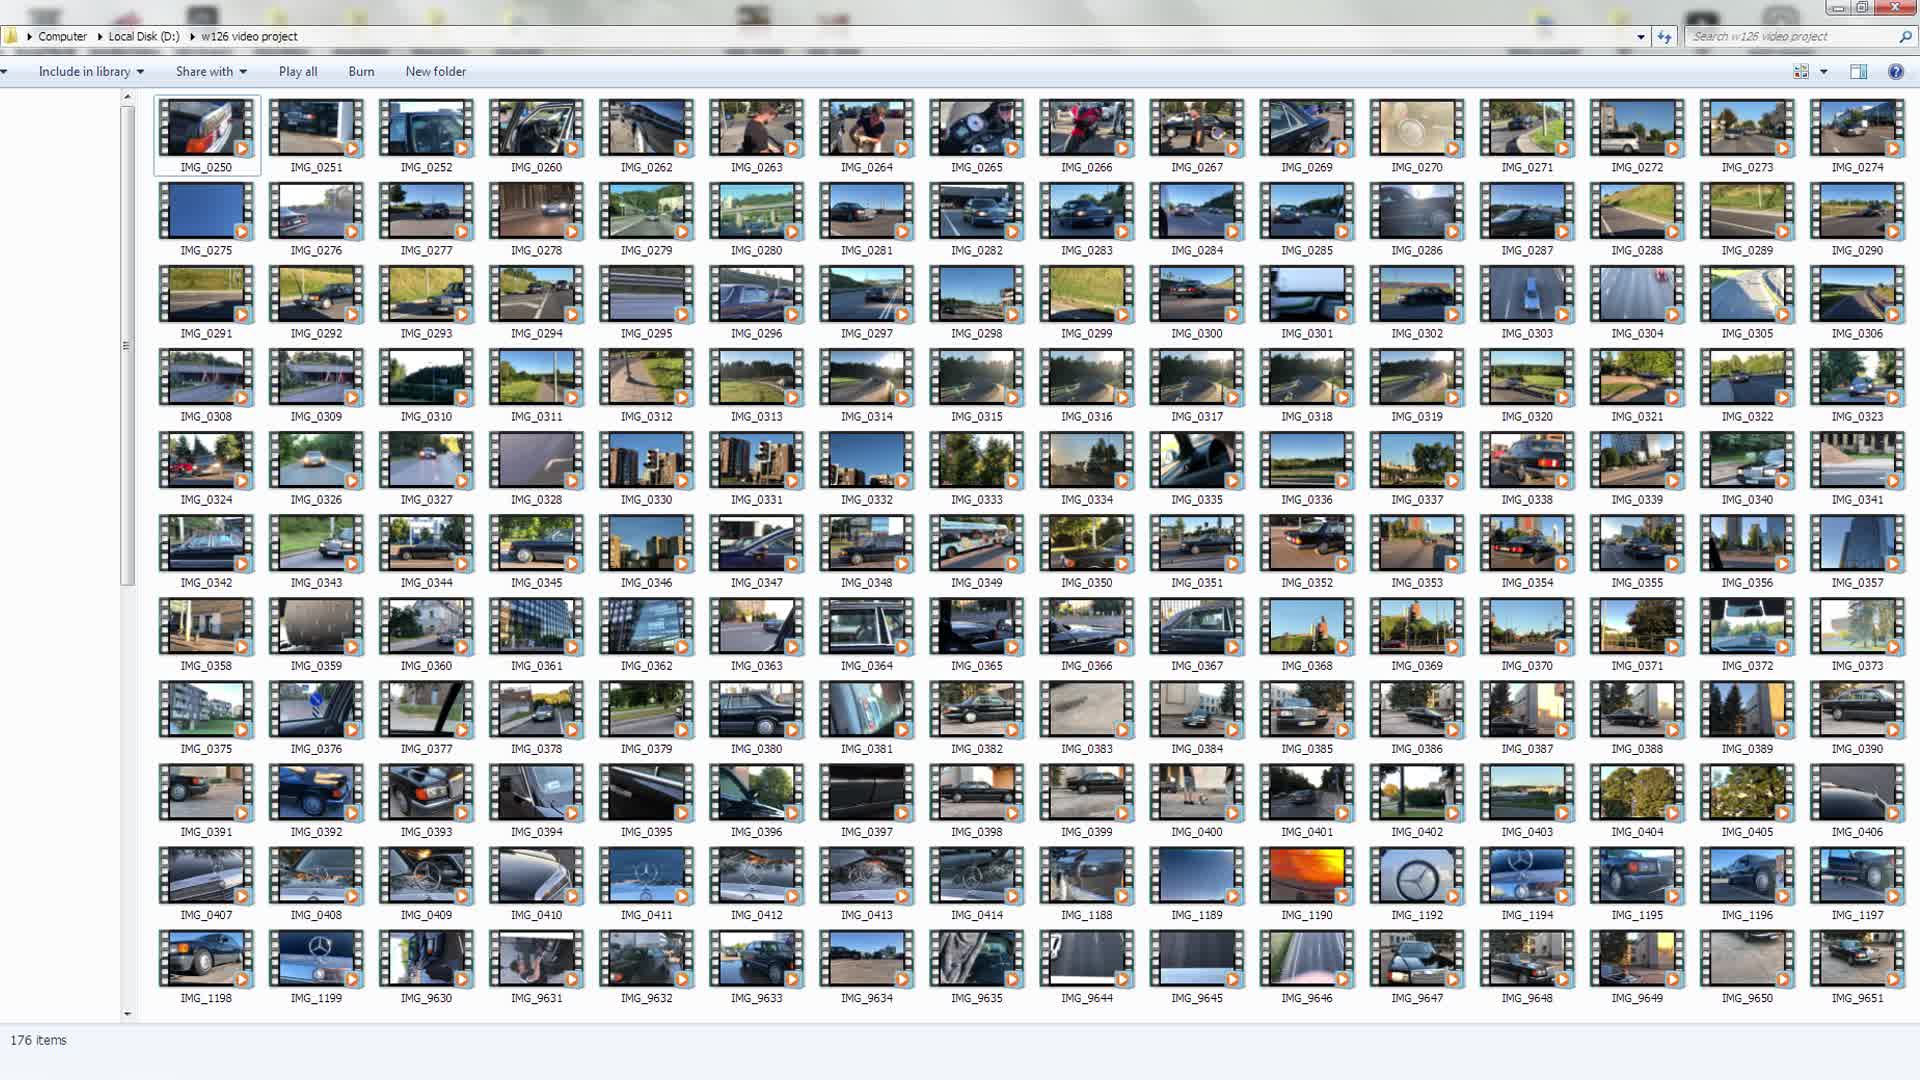Open the Help icon
The width and height of the screenshot is (1920, 1080).
[x=1896, y=71]
